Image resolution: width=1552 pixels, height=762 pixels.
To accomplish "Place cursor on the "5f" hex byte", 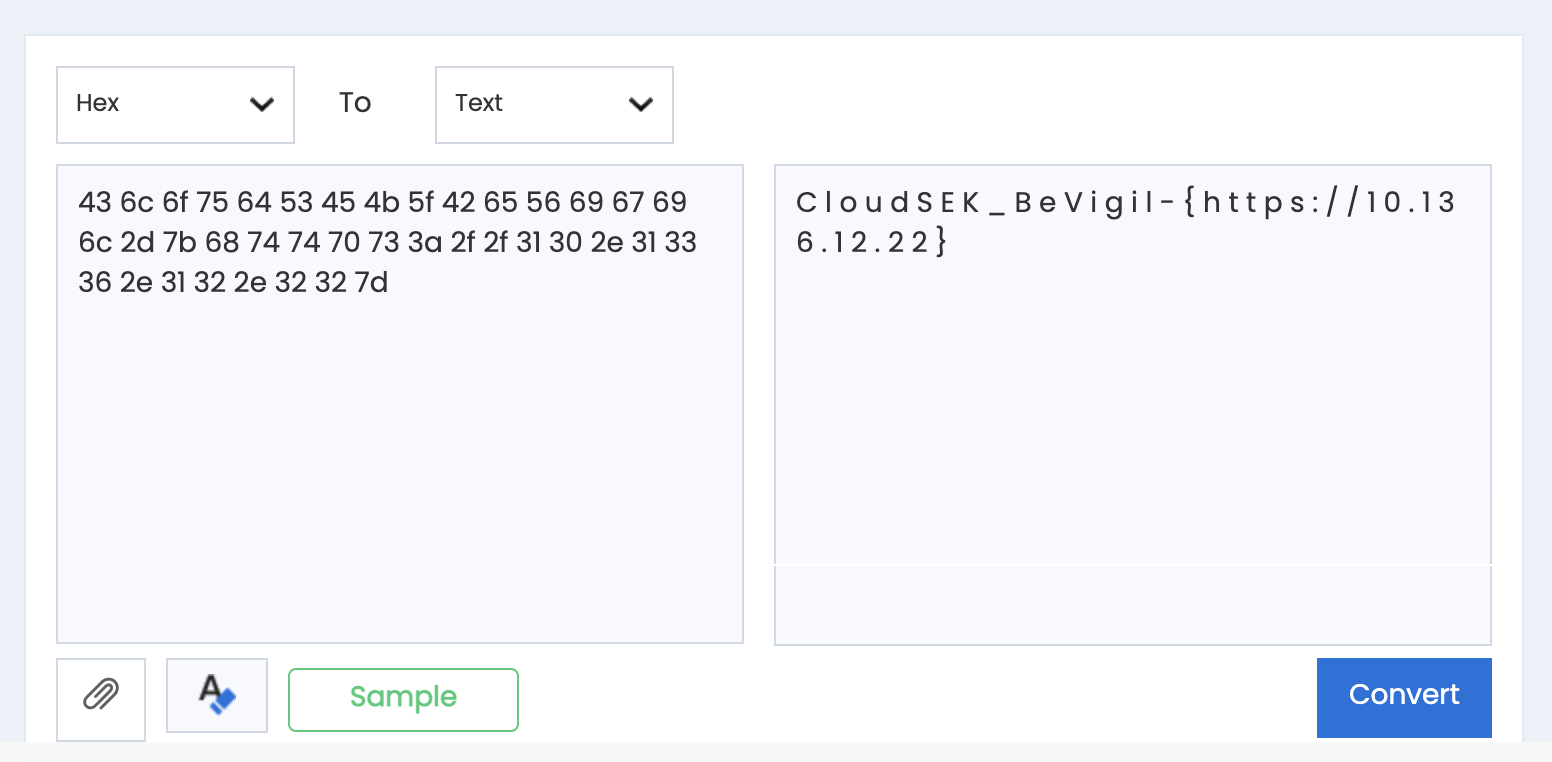I will 421,203.
